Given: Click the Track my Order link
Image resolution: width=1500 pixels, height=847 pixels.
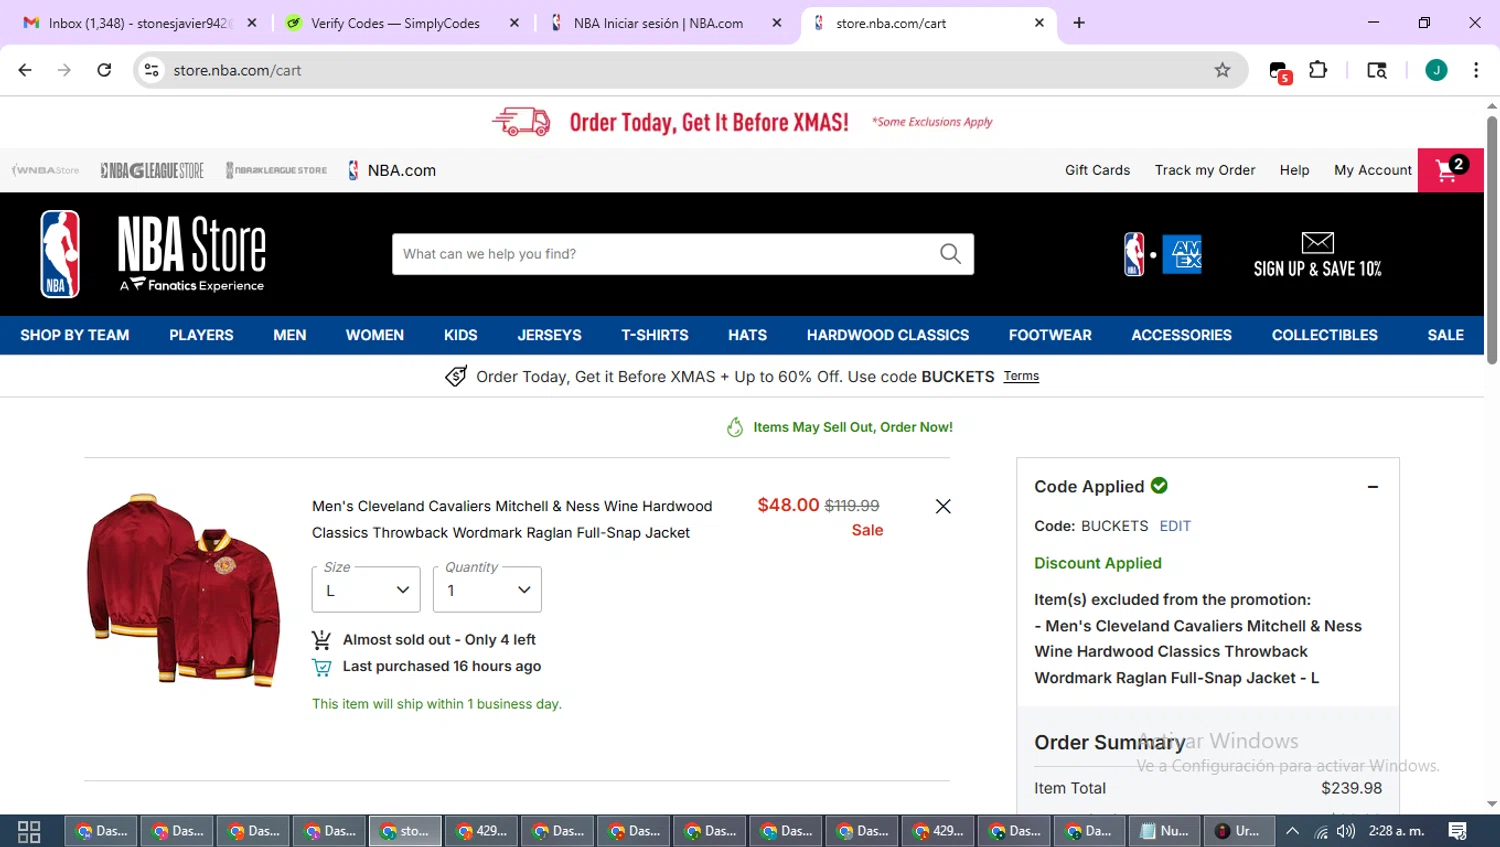Looking at the screenshot, I should pos(1205,170).
